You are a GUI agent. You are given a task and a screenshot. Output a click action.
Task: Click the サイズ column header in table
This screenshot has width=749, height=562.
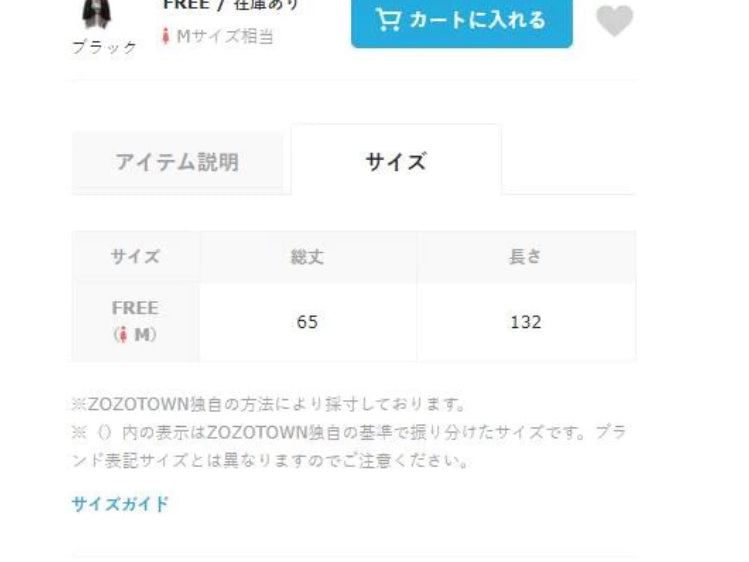tap(136, 256)
